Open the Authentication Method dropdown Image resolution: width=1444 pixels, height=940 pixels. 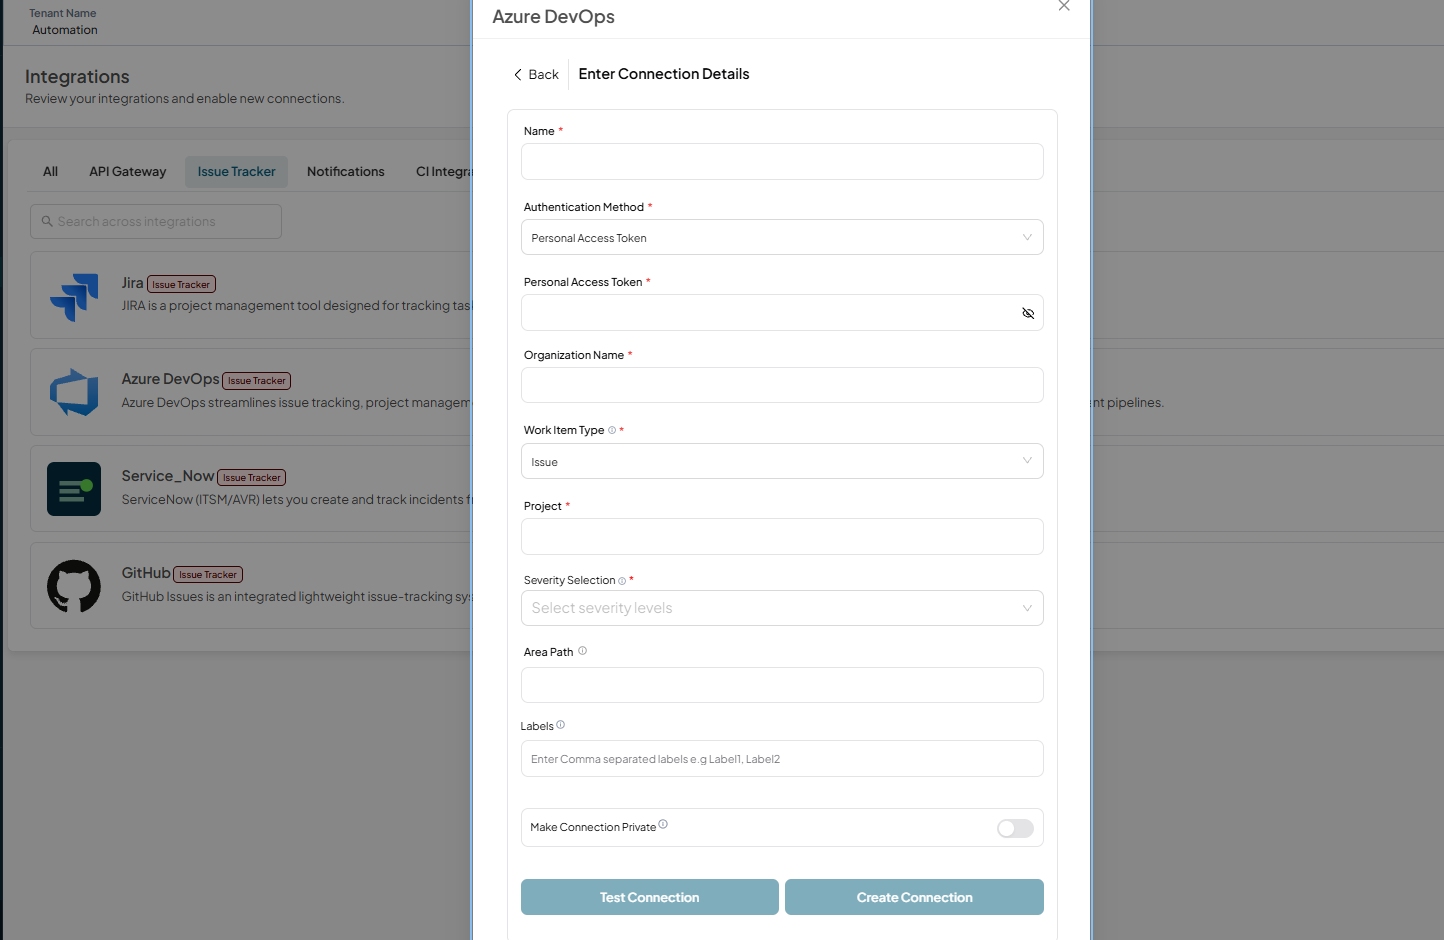click(x=782, y=237)
